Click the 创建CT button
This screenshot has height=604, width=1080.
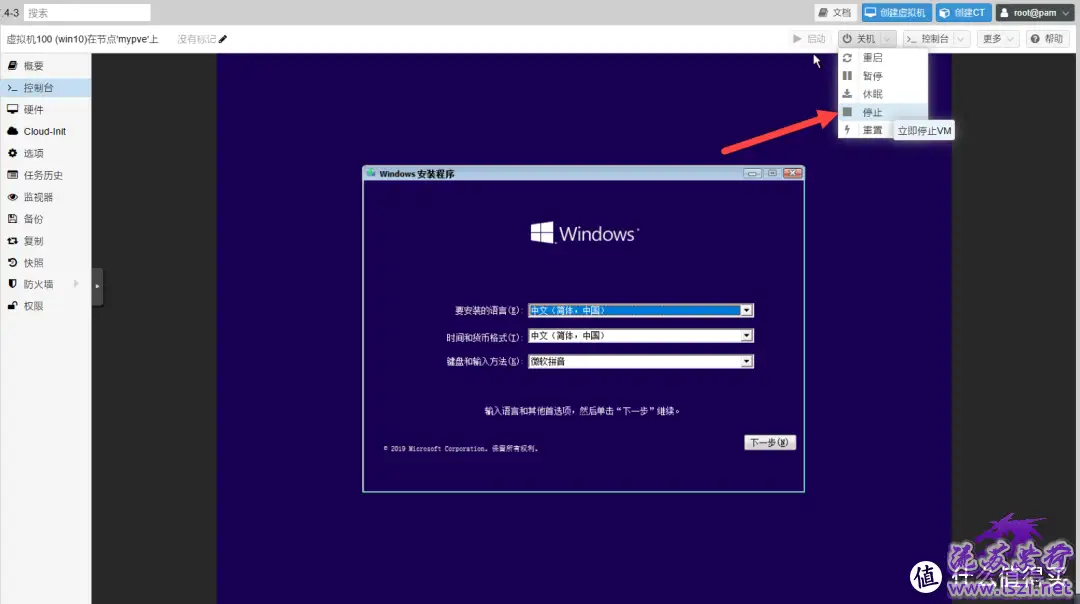[x=963, y=12]
